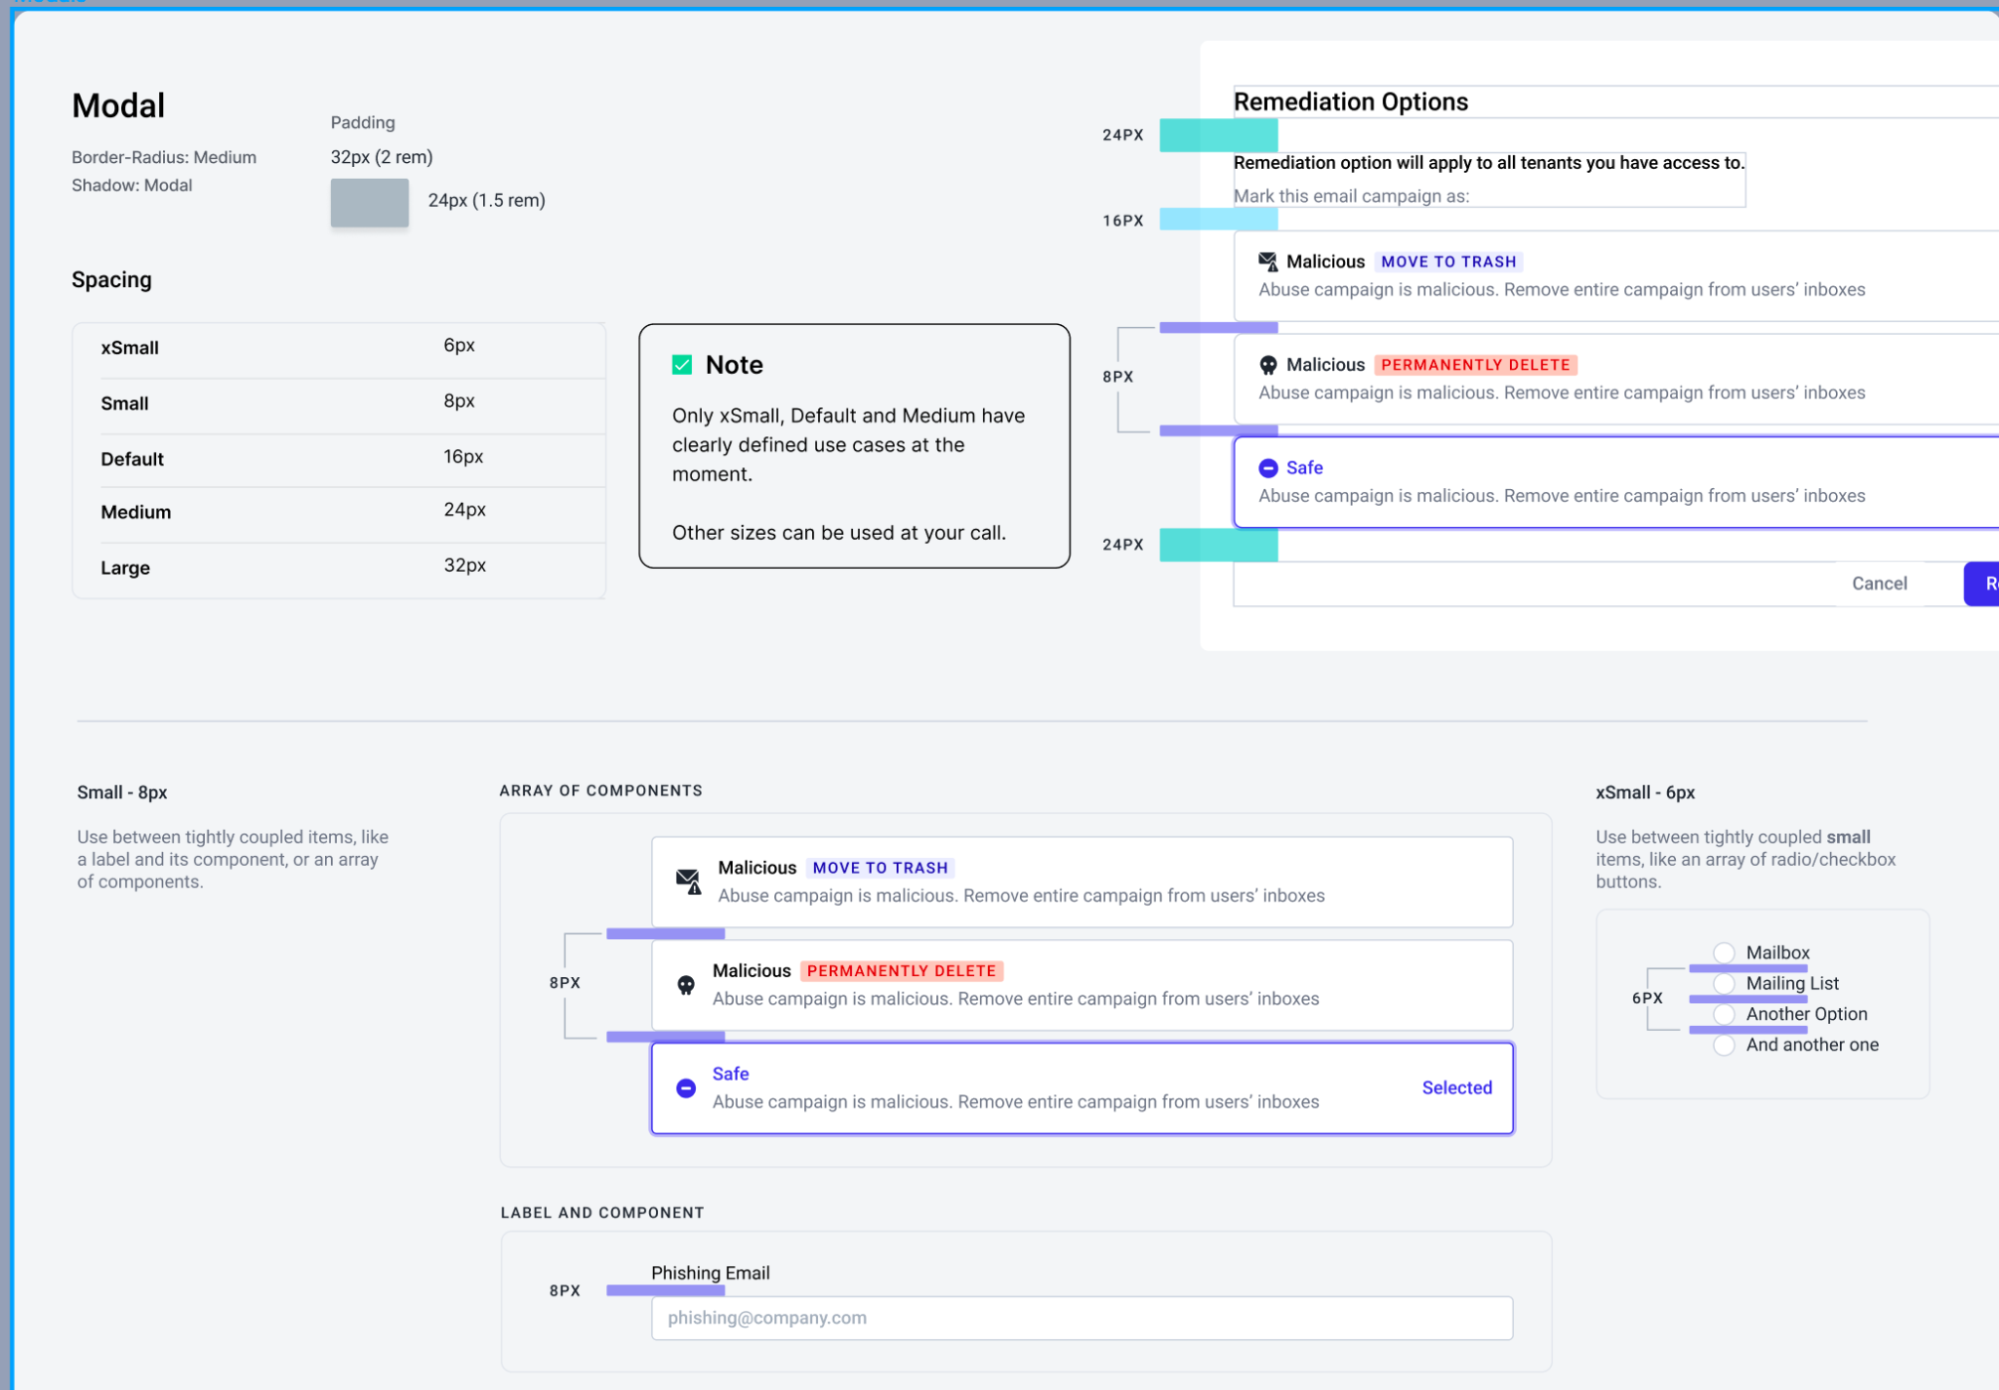Image resolution: width=1999 pixels, height=1390 pixels.
Task: Click the mail warning icon in array Move to Trash card
Action: (x=688, y=882)
